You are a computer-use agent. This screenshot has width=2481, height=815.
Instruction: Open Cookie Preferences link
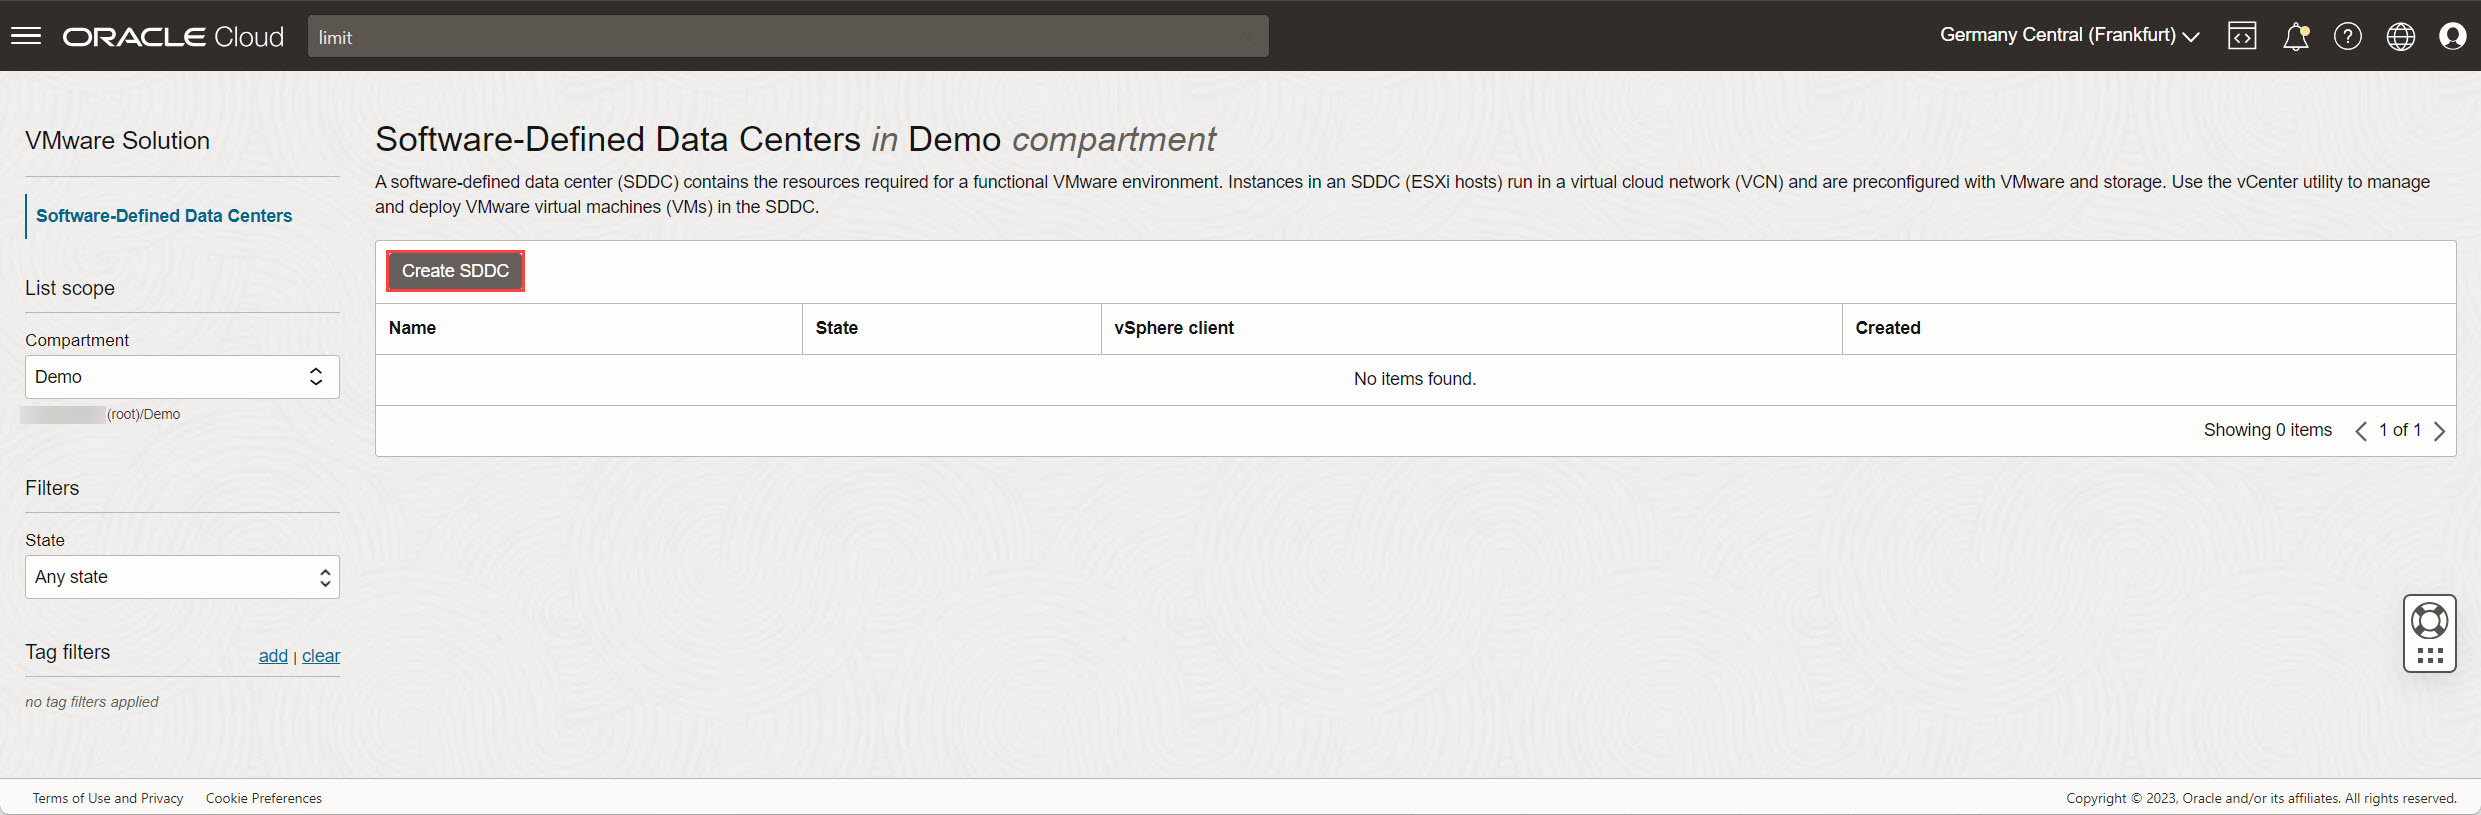(x=264, y=798)
